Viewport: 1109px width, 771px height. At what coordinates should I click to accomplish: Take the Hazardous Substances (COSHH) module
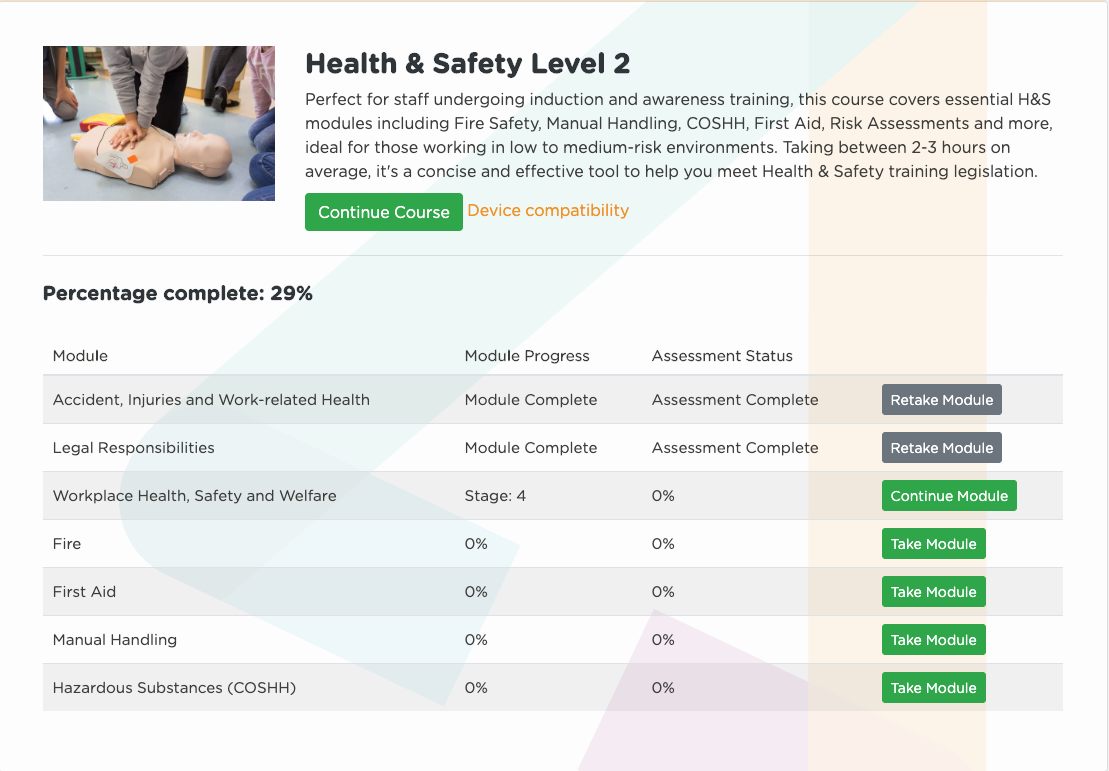934,688
